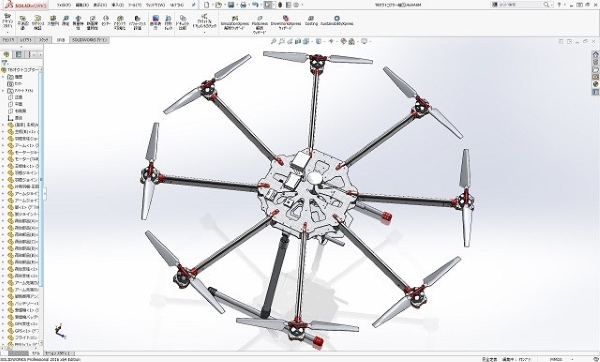Switch to the SOLIDWORKS アドイン tab
The width and height of the screenshot is (600, 362).
[90, 40]
